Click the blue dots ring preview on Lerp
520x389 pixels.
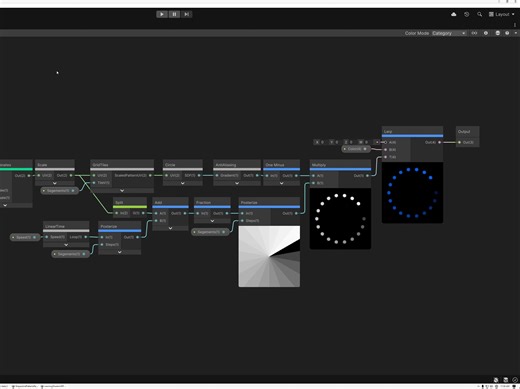click(x=412, y=193)
